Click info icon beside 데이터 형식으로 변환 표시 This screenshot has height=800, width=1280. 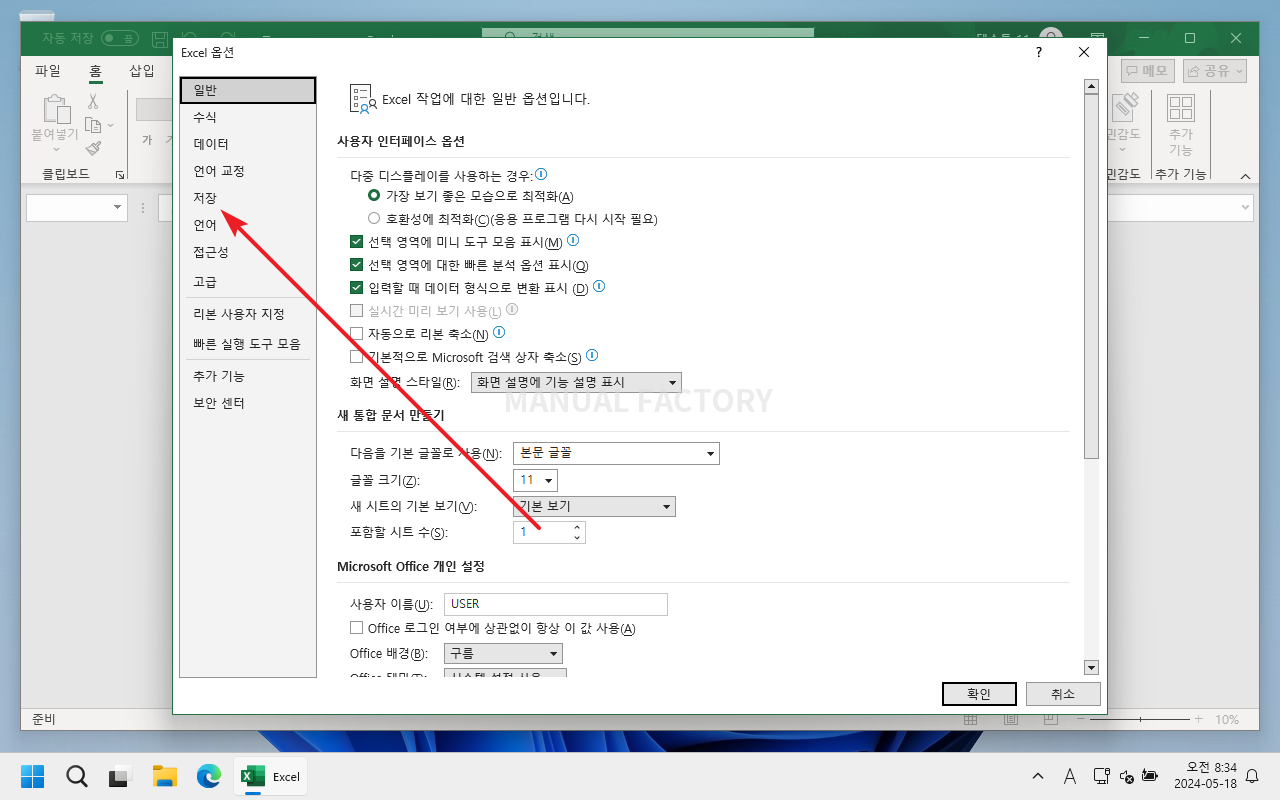pos(599,286)
